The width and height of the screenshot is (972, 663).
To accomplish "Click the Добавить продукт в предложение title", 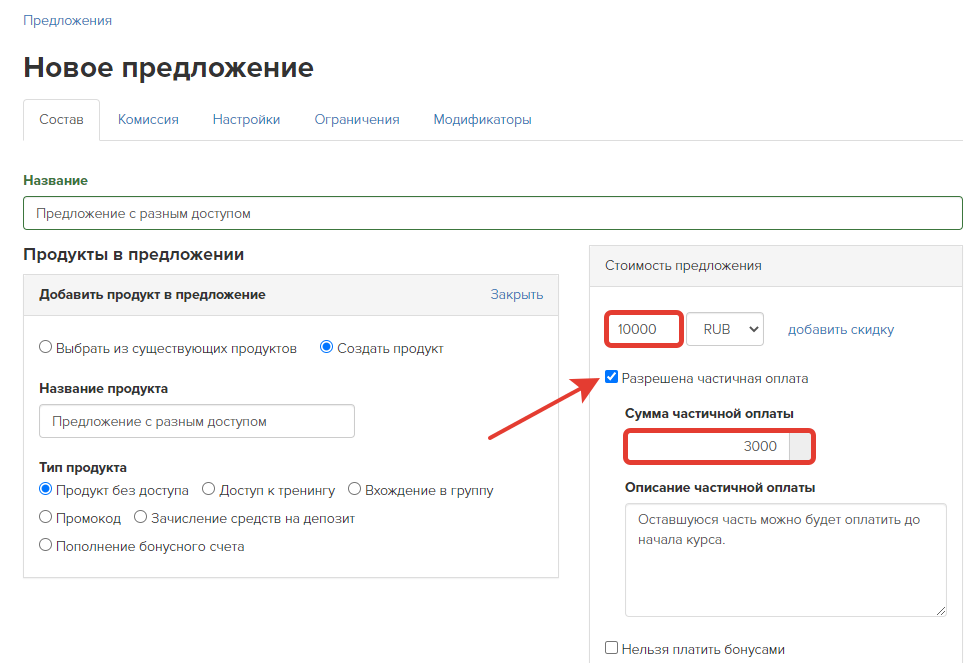I will pyautogui.click(x=152, y=295).
